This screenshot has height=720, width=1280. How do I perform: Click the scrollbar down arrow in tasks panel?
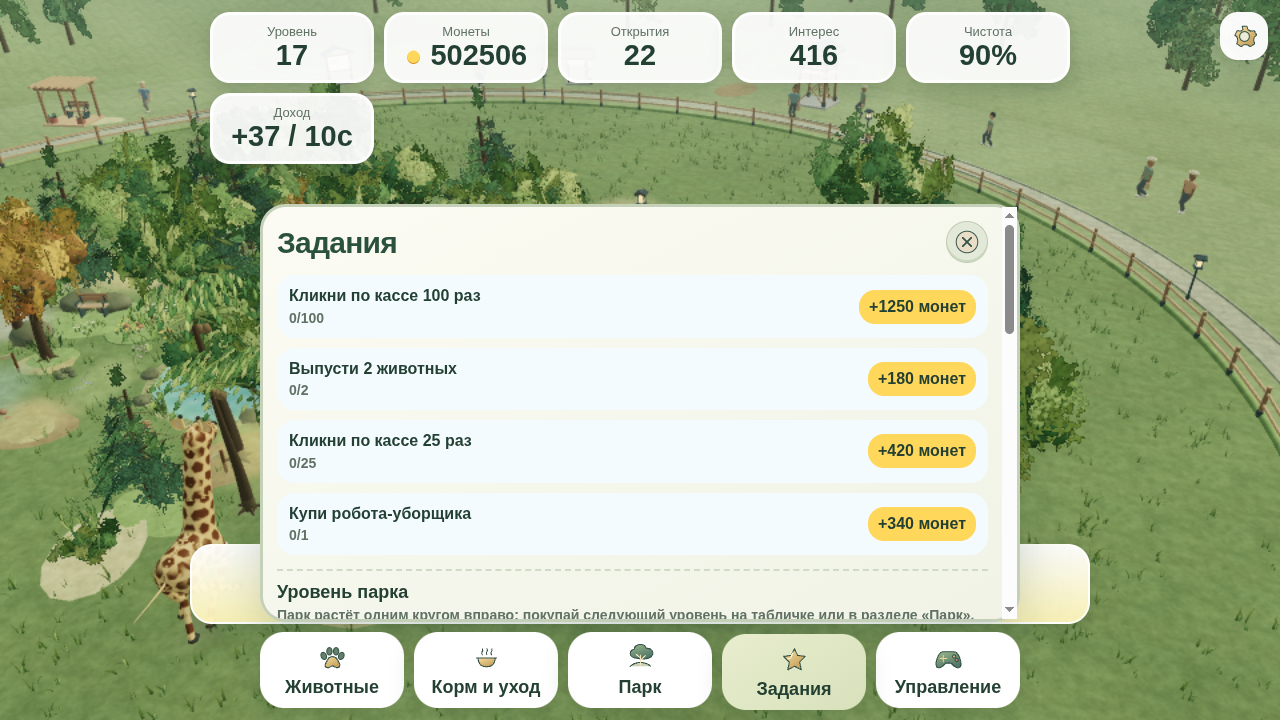(1009, 609)
